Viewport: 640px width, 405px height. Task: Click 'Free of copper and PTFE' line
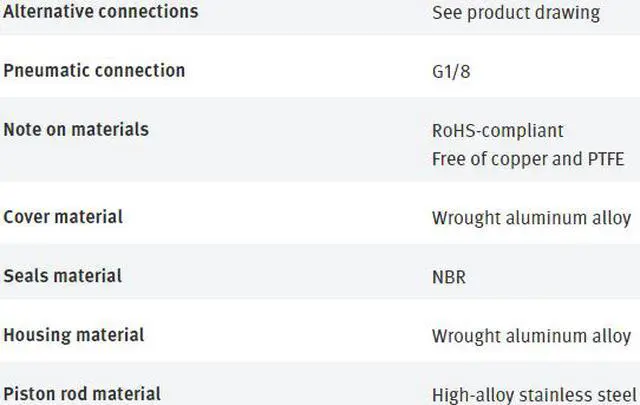(527, 159)
